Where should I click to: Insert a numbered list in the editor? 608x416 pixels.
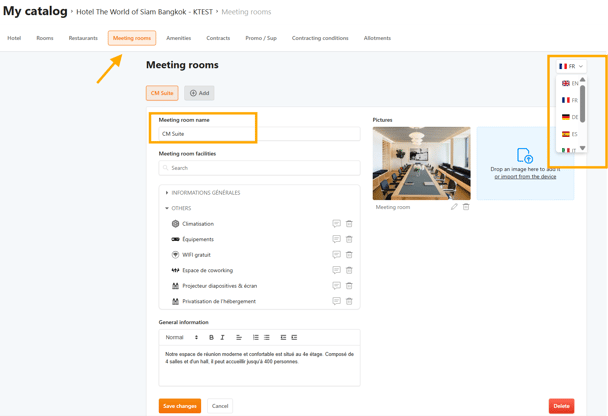click(256, 338)
